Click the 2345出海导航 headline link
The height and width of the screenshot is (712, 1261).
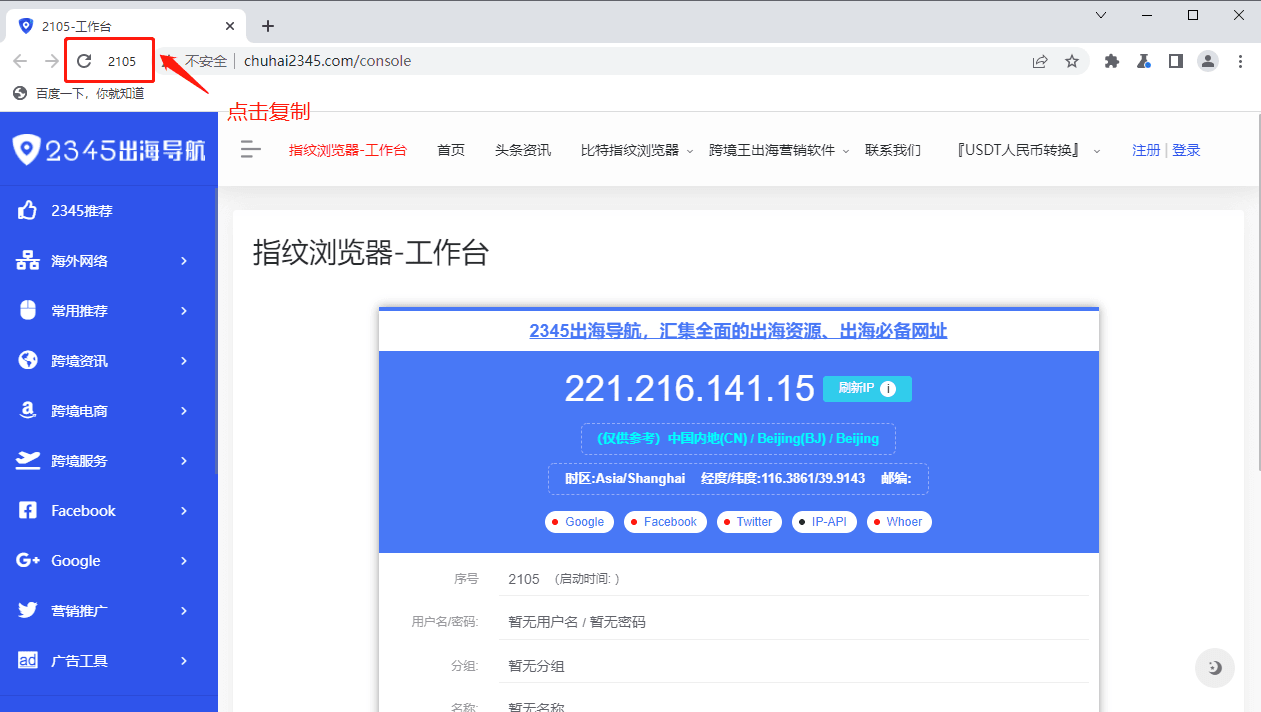coord(738,331)
